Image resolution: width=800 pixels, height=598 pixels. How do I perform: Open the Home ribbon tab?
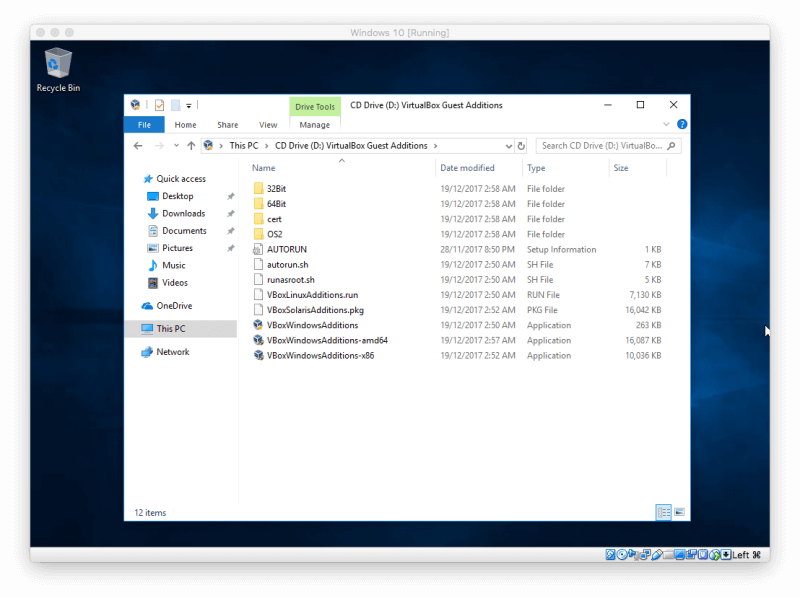tap(185, 125)
